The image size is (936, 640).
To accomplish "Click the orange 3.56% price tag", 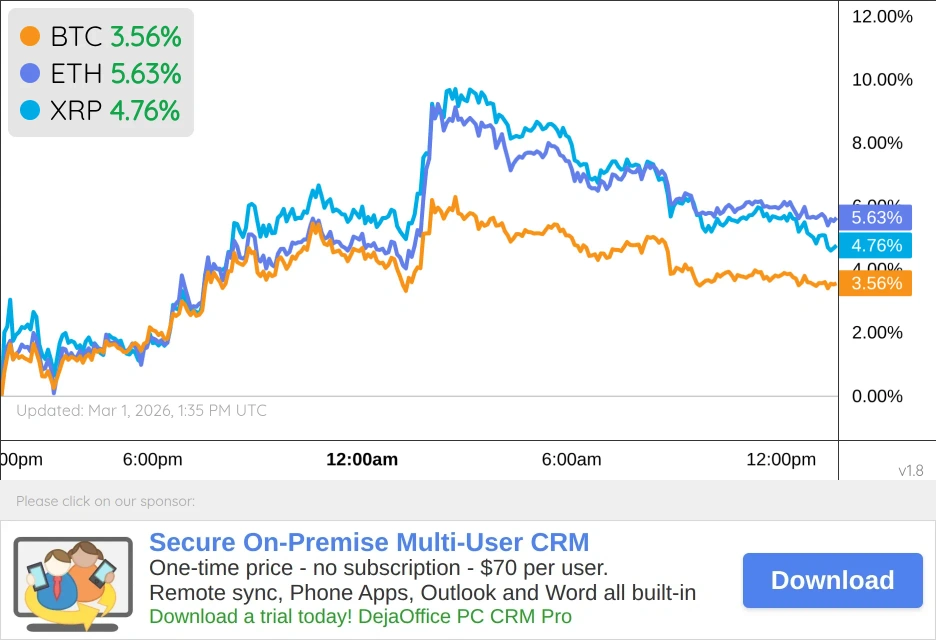I will (876, 283).
